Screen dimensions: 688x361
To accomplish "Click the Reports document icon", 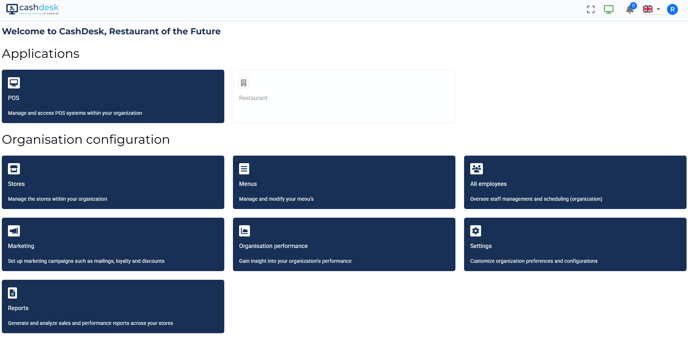I will 13,293.
